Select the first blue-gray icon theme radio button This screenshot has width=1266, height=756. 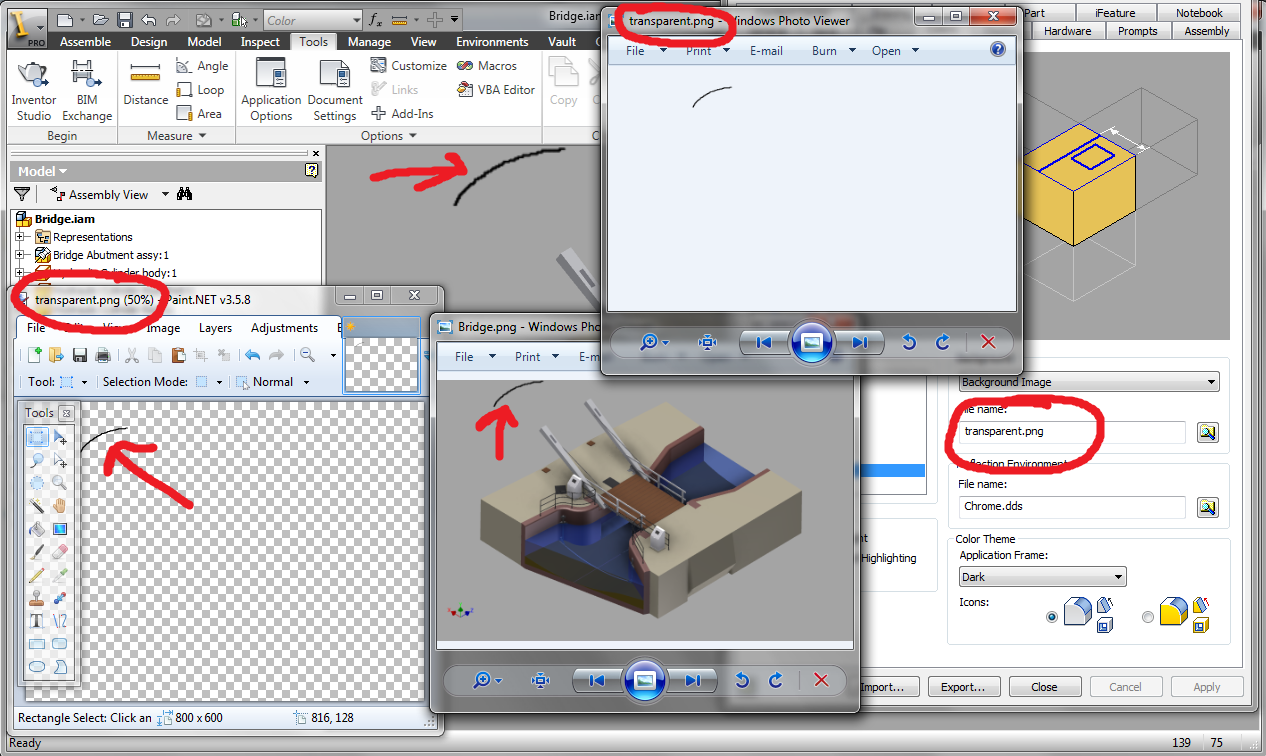pos(1052,617)
